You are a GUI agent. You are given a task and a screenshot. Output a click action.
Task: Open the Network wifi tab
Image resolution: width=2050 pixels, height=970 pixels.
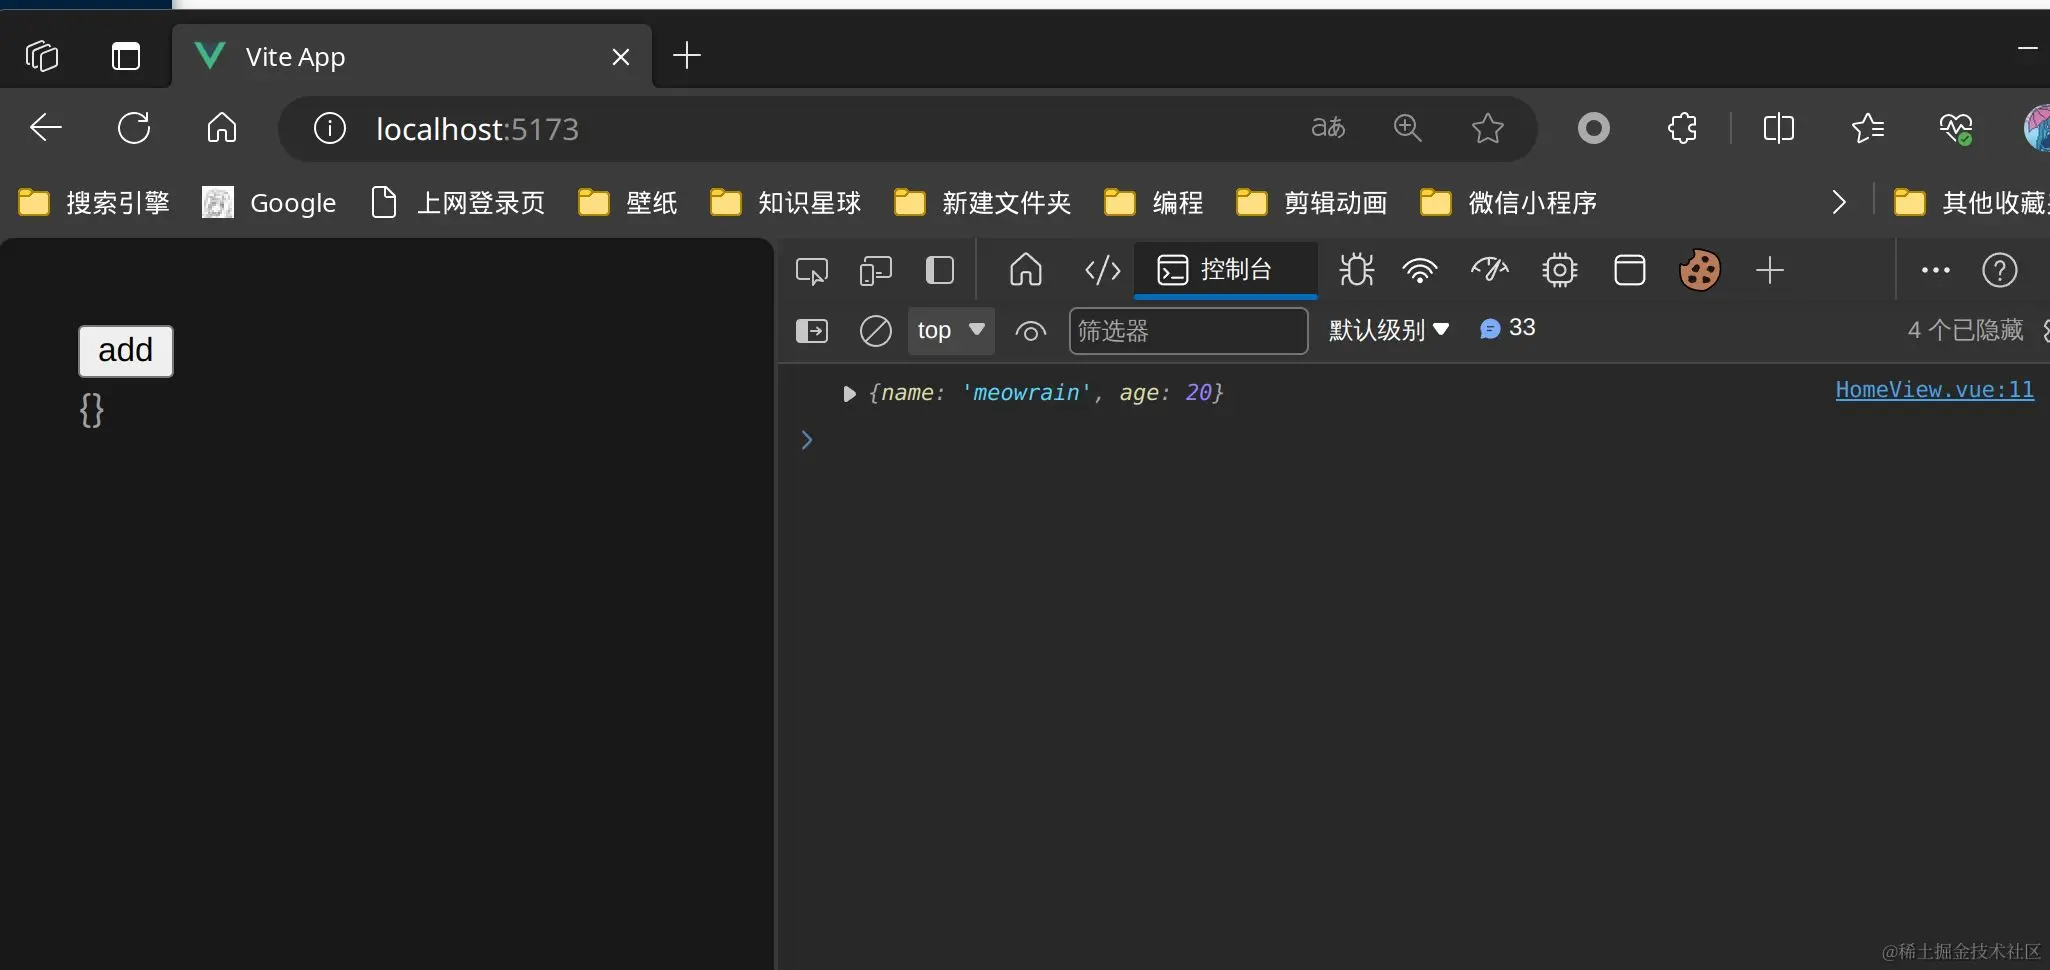(1420, 271)
